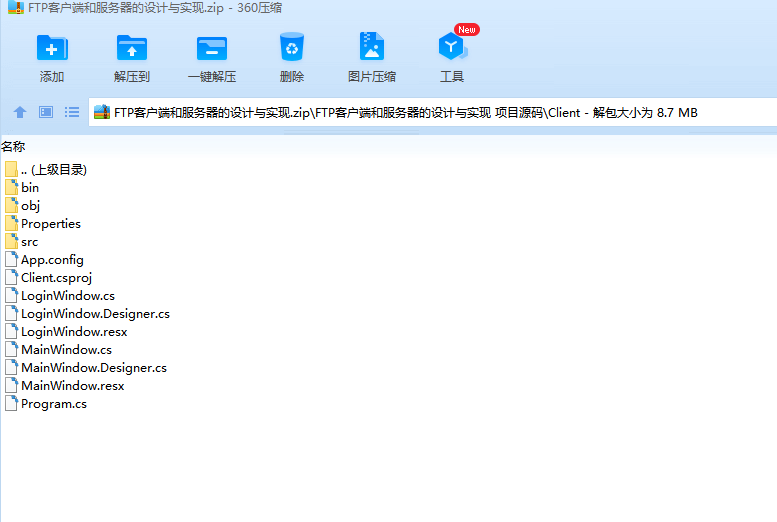Select the bin folder
This screenshot has height=522, width=777.
22,187
